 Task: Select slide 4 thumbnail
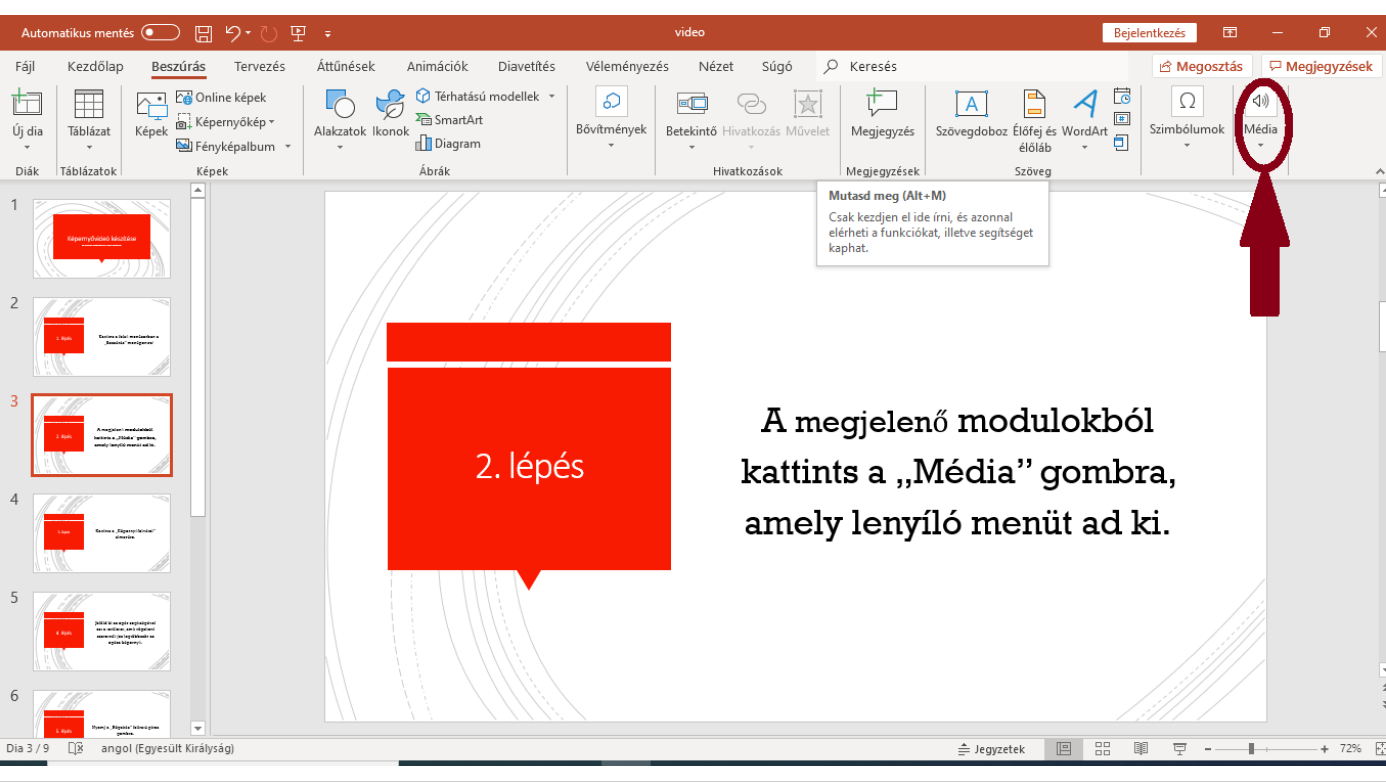pos(102,533)
